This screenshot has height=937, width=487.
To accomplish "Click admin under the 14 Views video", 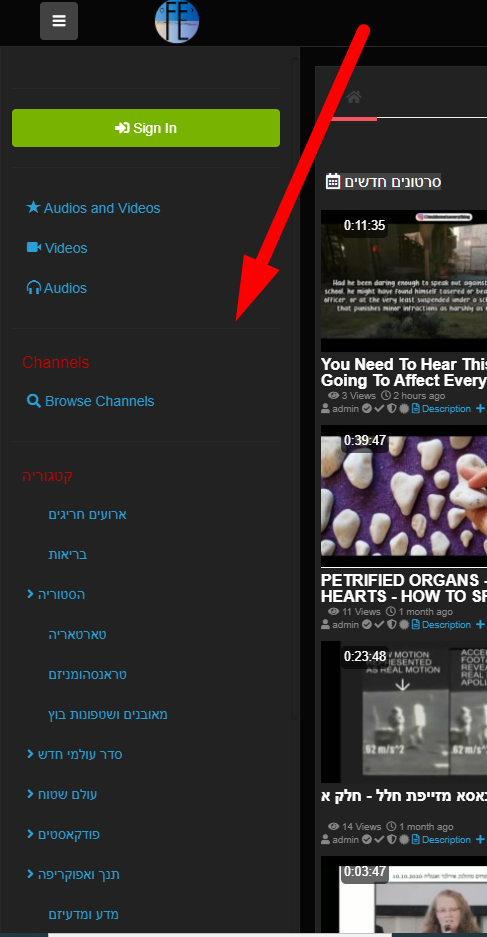I will click(x=345, y=840).
